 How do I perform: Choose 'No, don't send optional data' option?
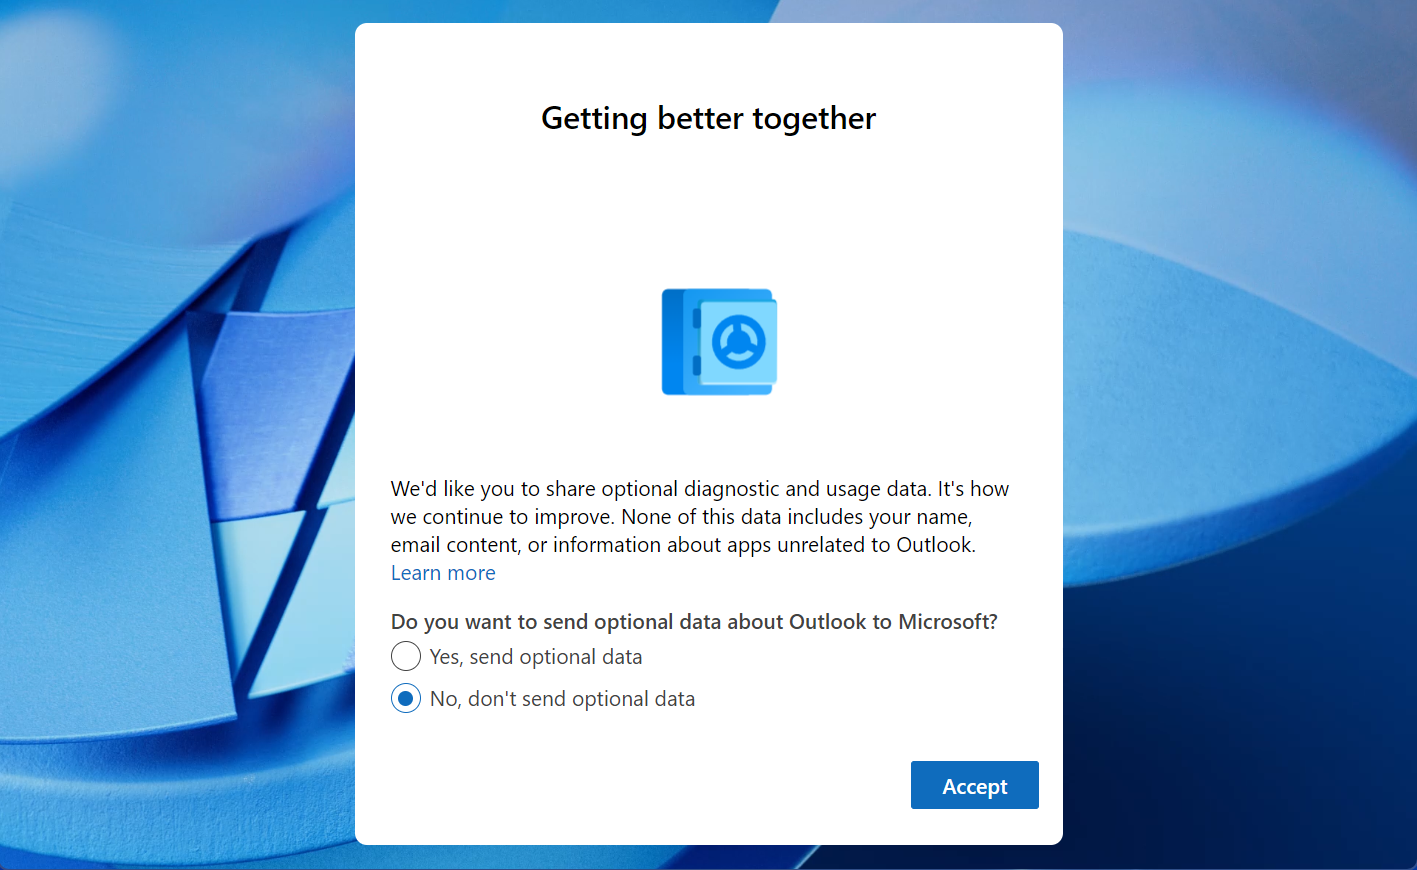[x=406, y=699]
